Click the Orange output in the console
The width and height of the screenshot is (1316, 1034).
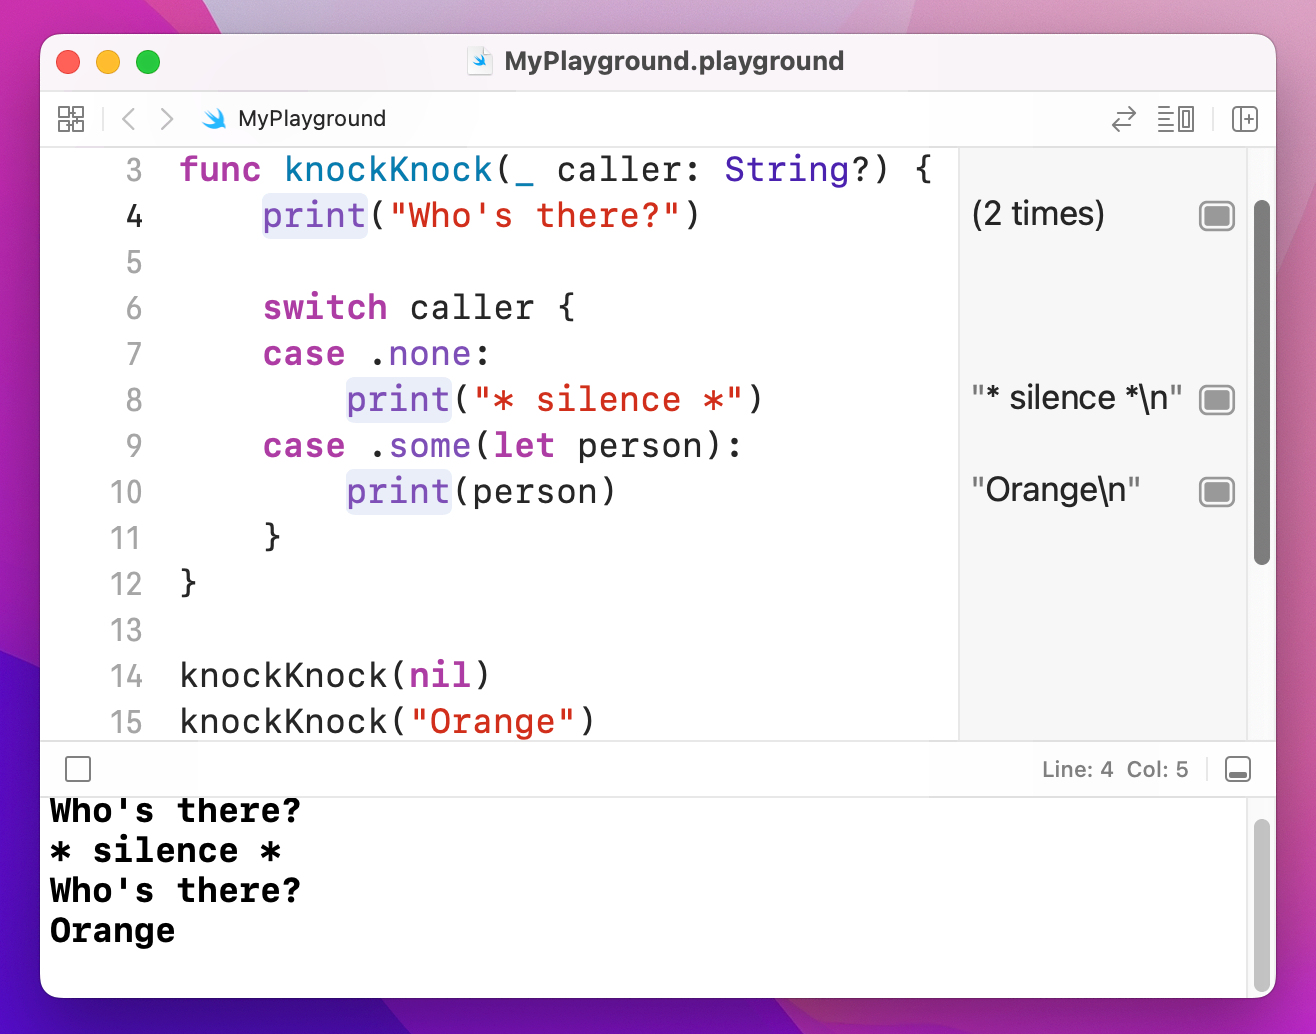point(111,930)
